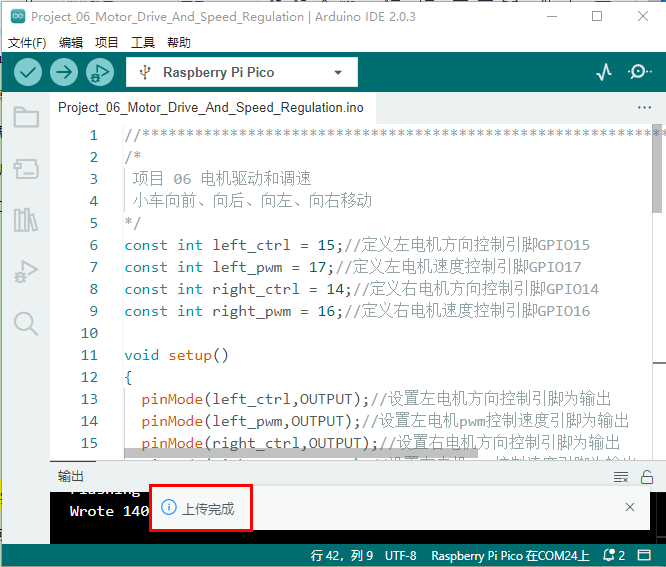Click the Upload arrow button

[x=64, y=72]
